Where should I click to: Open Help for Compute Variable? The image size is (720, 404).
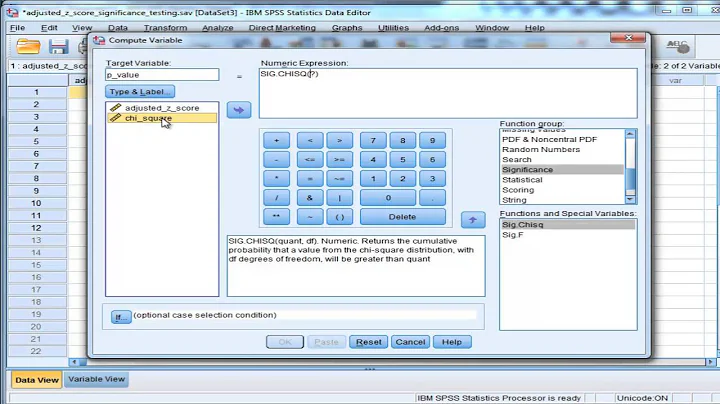click(452, 342)
